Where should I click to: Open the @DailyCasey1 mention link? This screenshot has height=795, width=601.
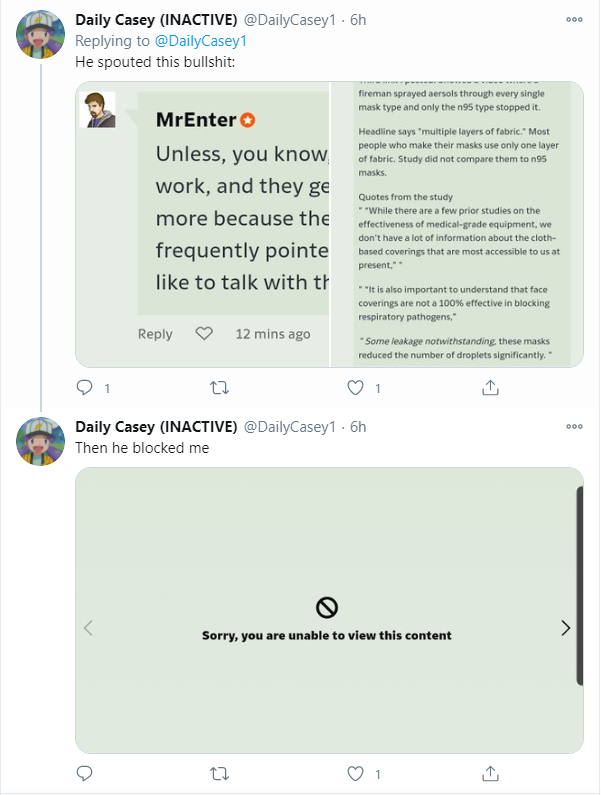[199, 41]
